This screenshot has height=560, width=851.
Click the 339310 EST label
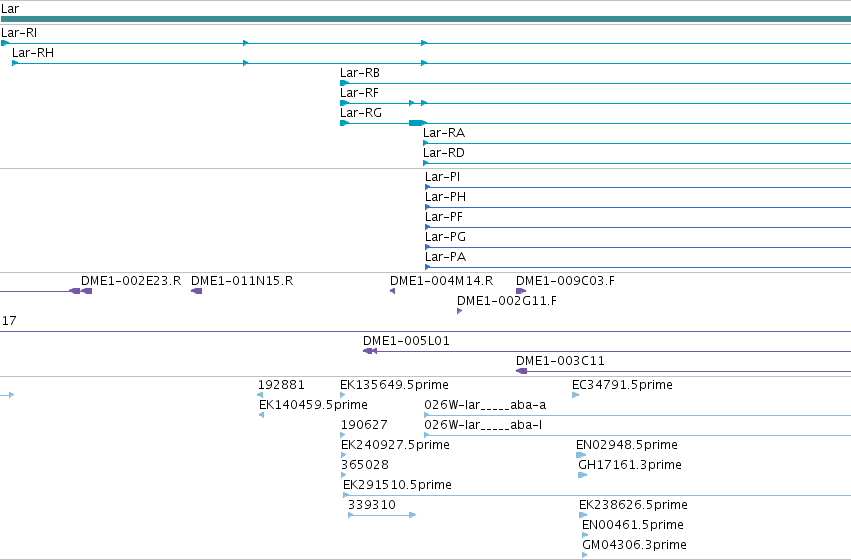(372, 505)
